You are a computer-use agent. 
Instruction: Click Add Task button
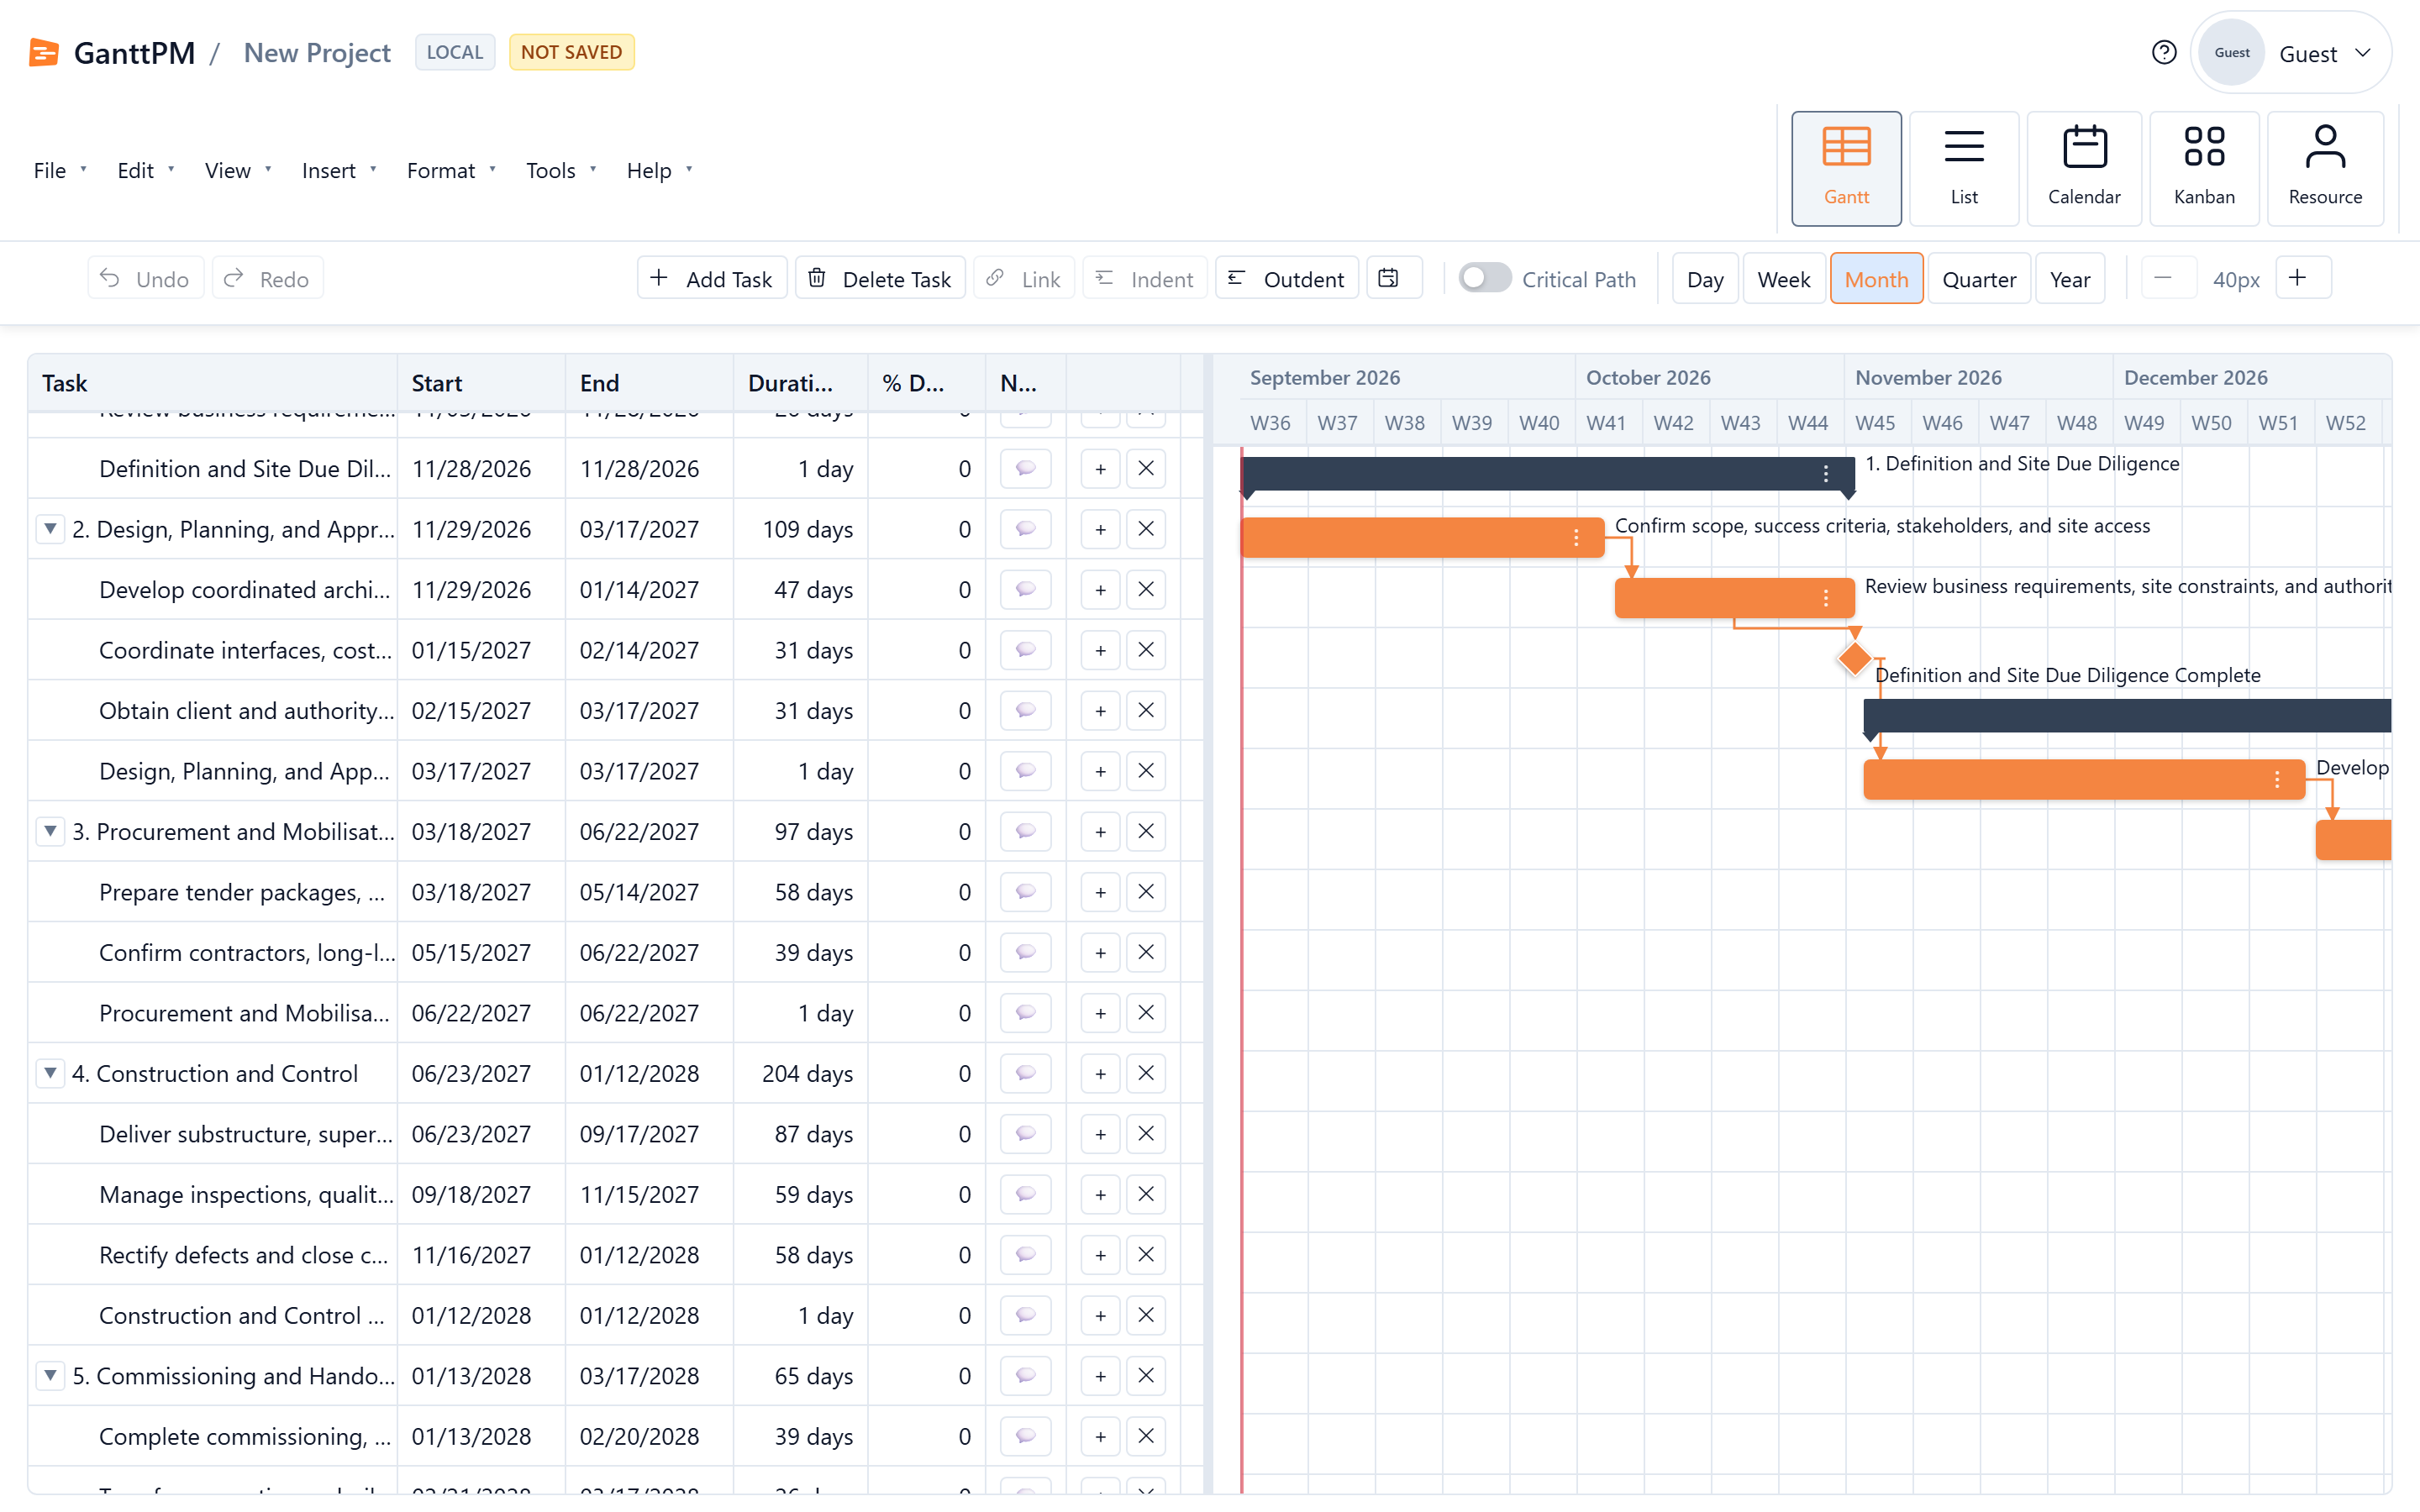(712, 278)
